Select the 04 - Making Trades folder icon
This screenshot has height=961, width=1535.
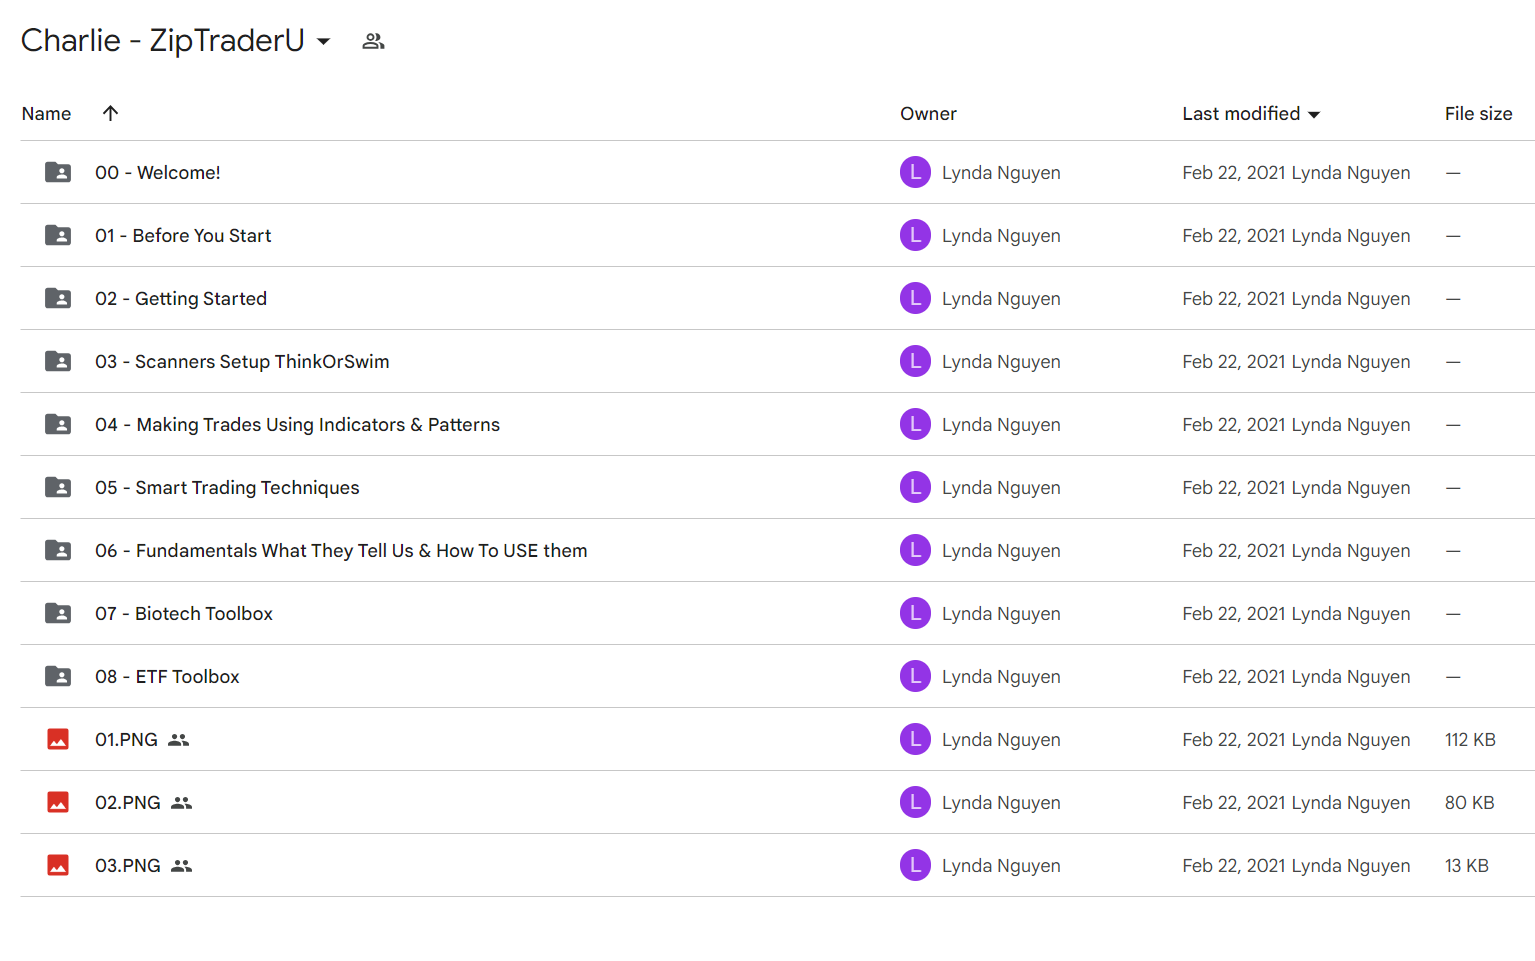click(58, 424)
